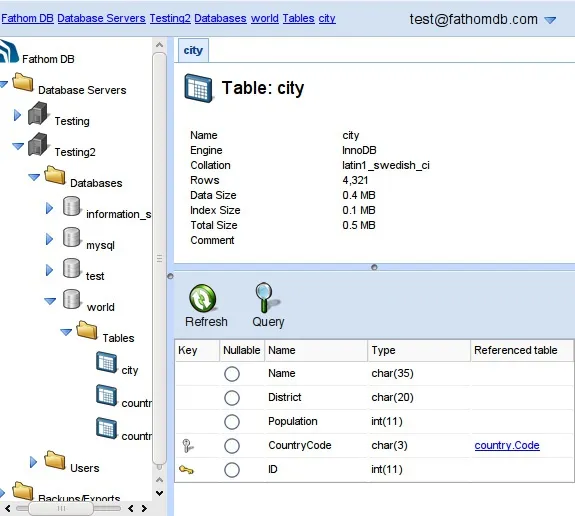Collapse the world database node
This screenshot has width=575, height=516.
coord(50,301)
